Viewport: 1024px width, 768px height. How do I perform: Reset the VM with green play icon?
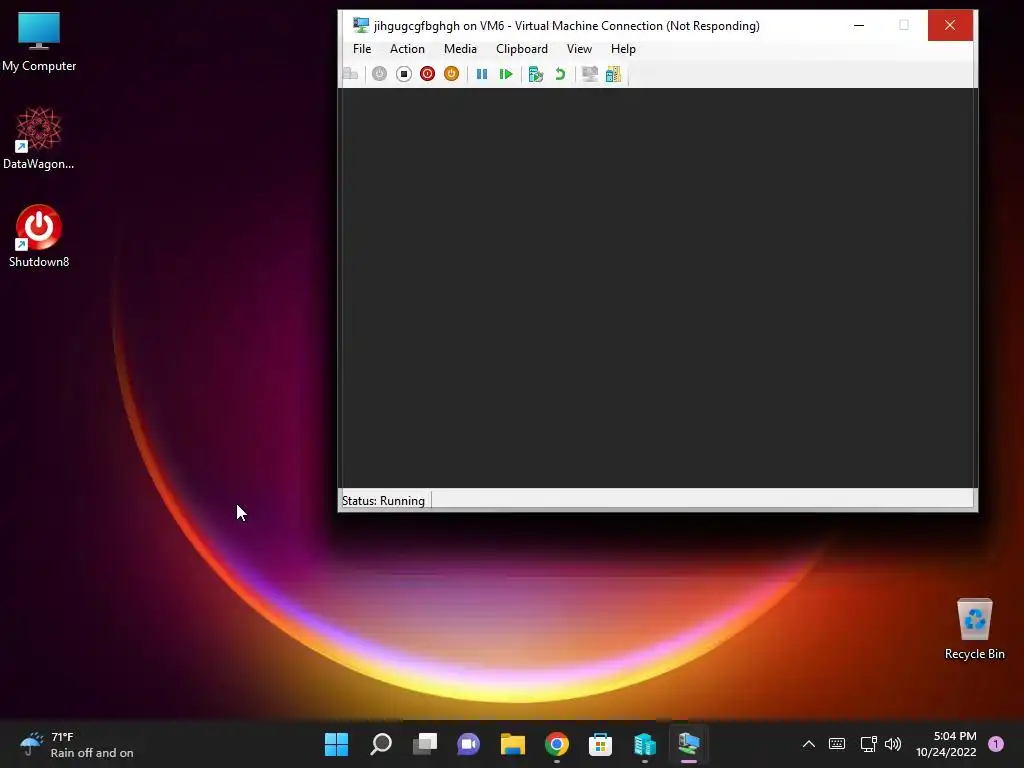(505, 74)
